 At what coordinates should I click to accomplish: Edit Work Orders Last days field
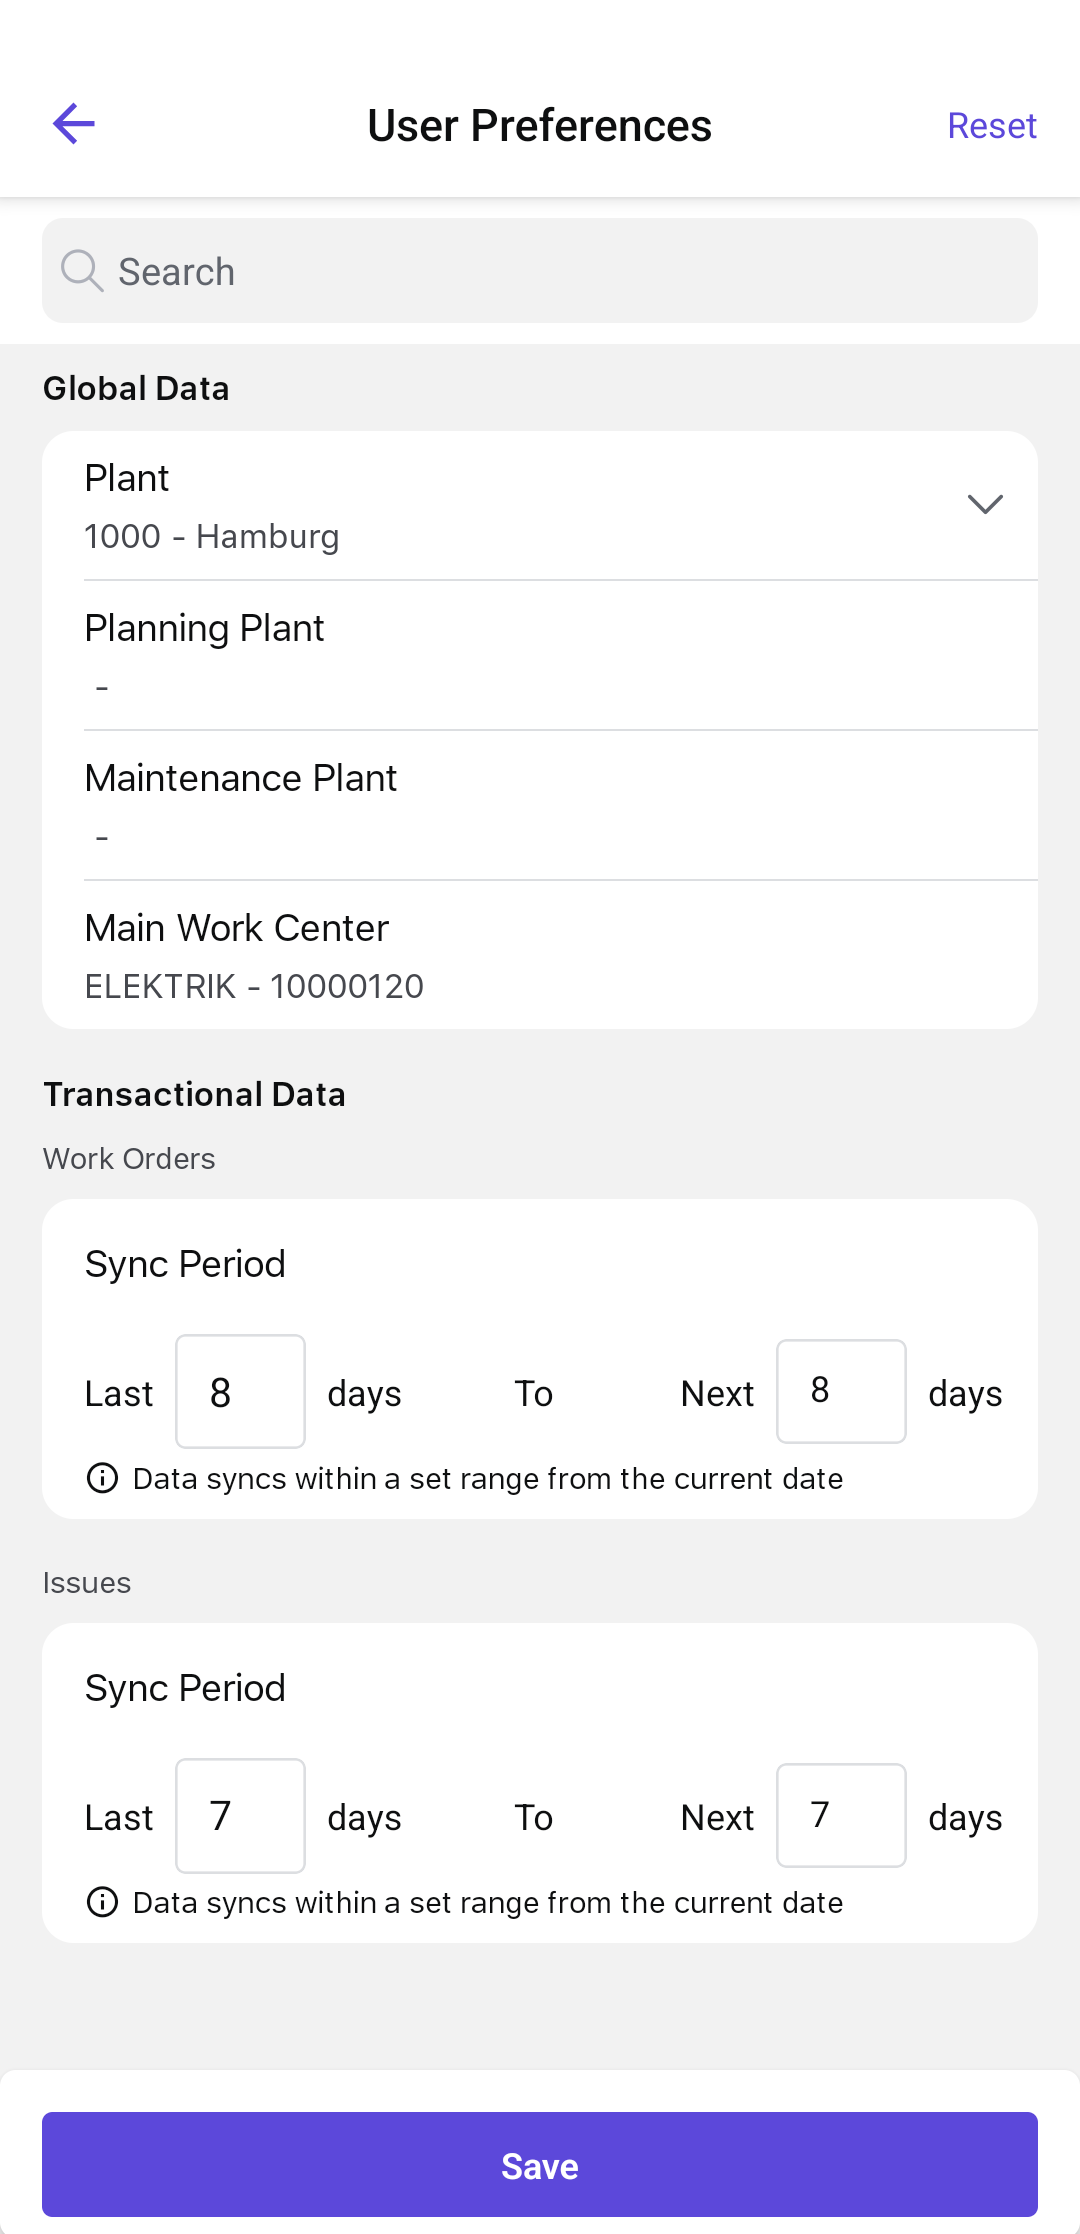[240, 1392]
